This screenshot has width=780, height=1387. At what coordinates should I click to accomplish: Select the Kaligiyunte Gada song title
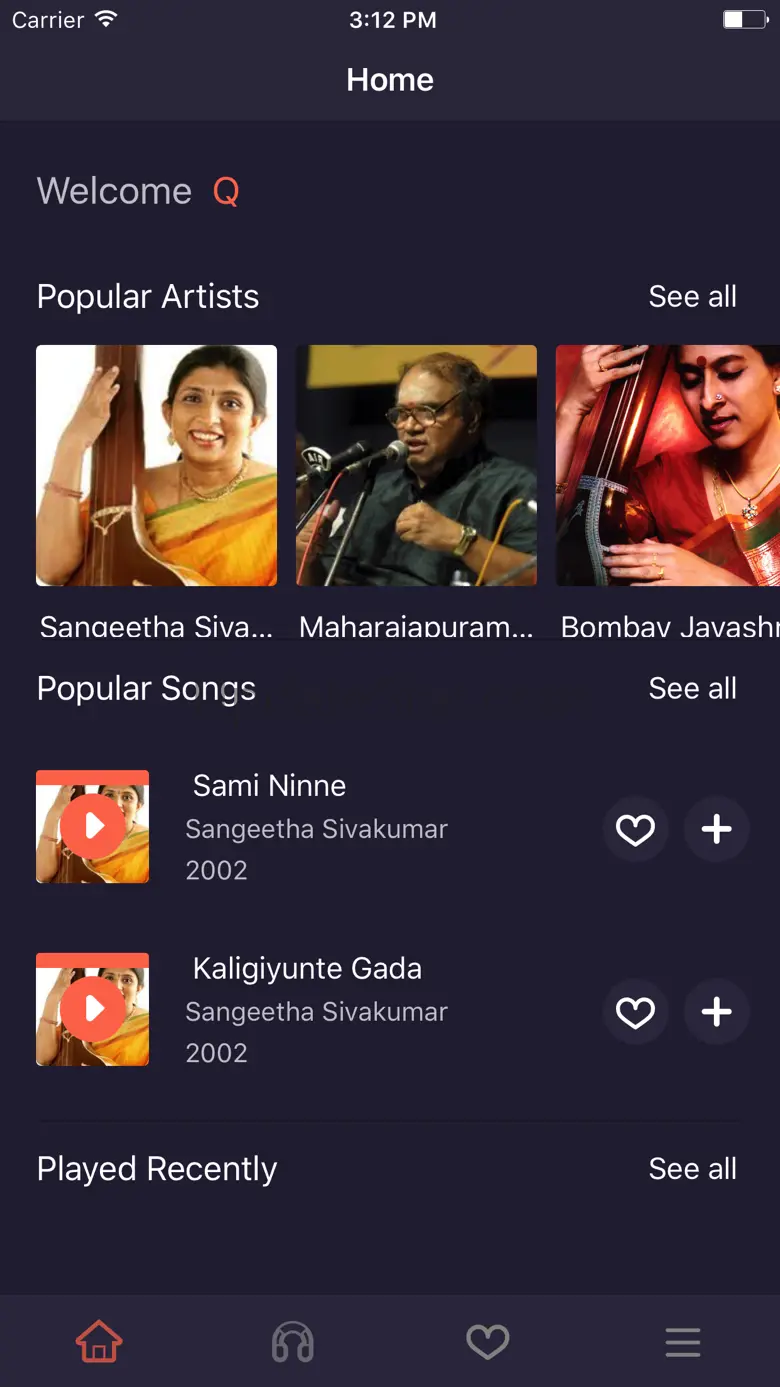[x=307, y=969]
